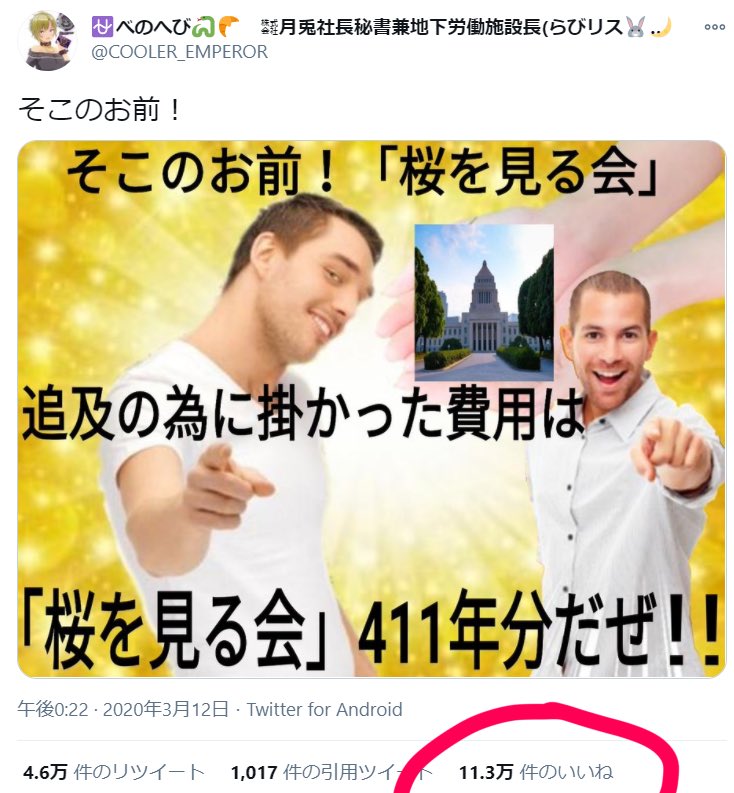This screenshot has height=793, width=734.
Task: Open the 午後0:22 timestamp link
Action: 53,709
